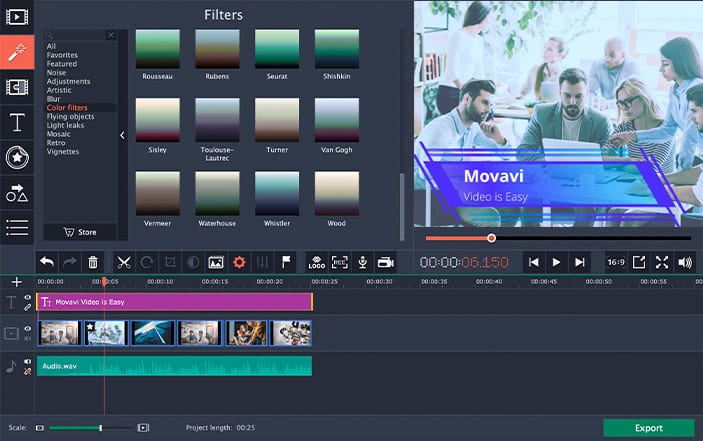Open the filter Store
The height and width of the screenshot is (441, 703).
click(x=80, y=232)
